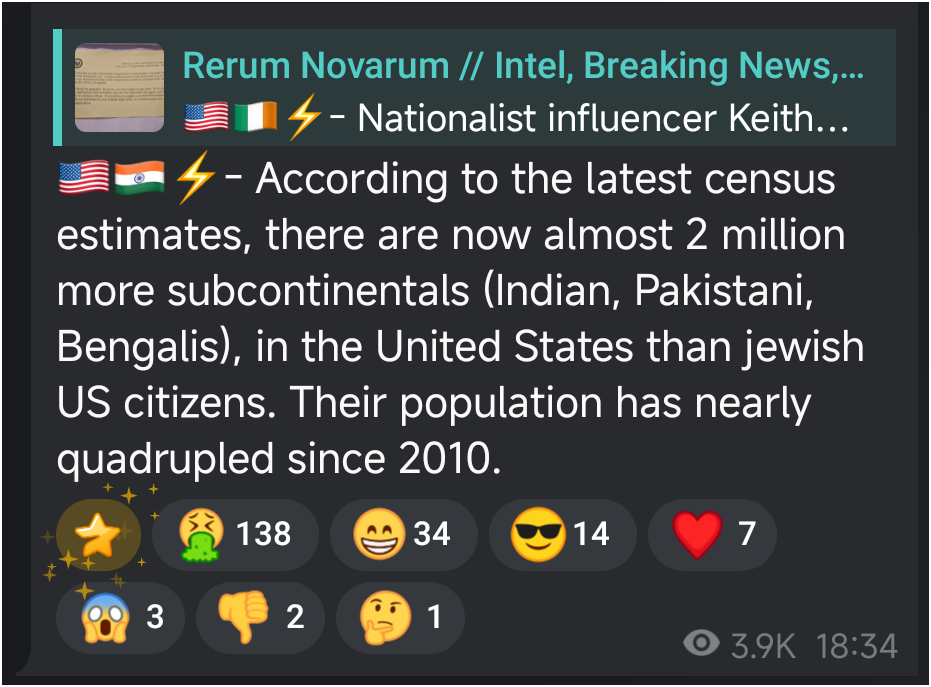Click the 3.9K view count
Image resolution: width=931 pixels, height=687 pixels.
[763, 646]
